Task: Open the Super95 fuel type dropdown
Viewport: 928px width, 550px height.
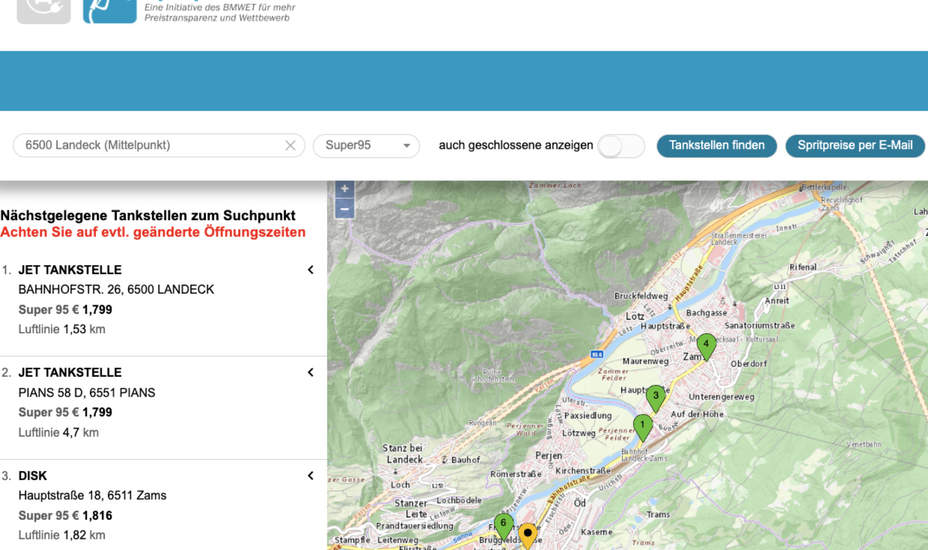Action: click(x=366, y=146)
